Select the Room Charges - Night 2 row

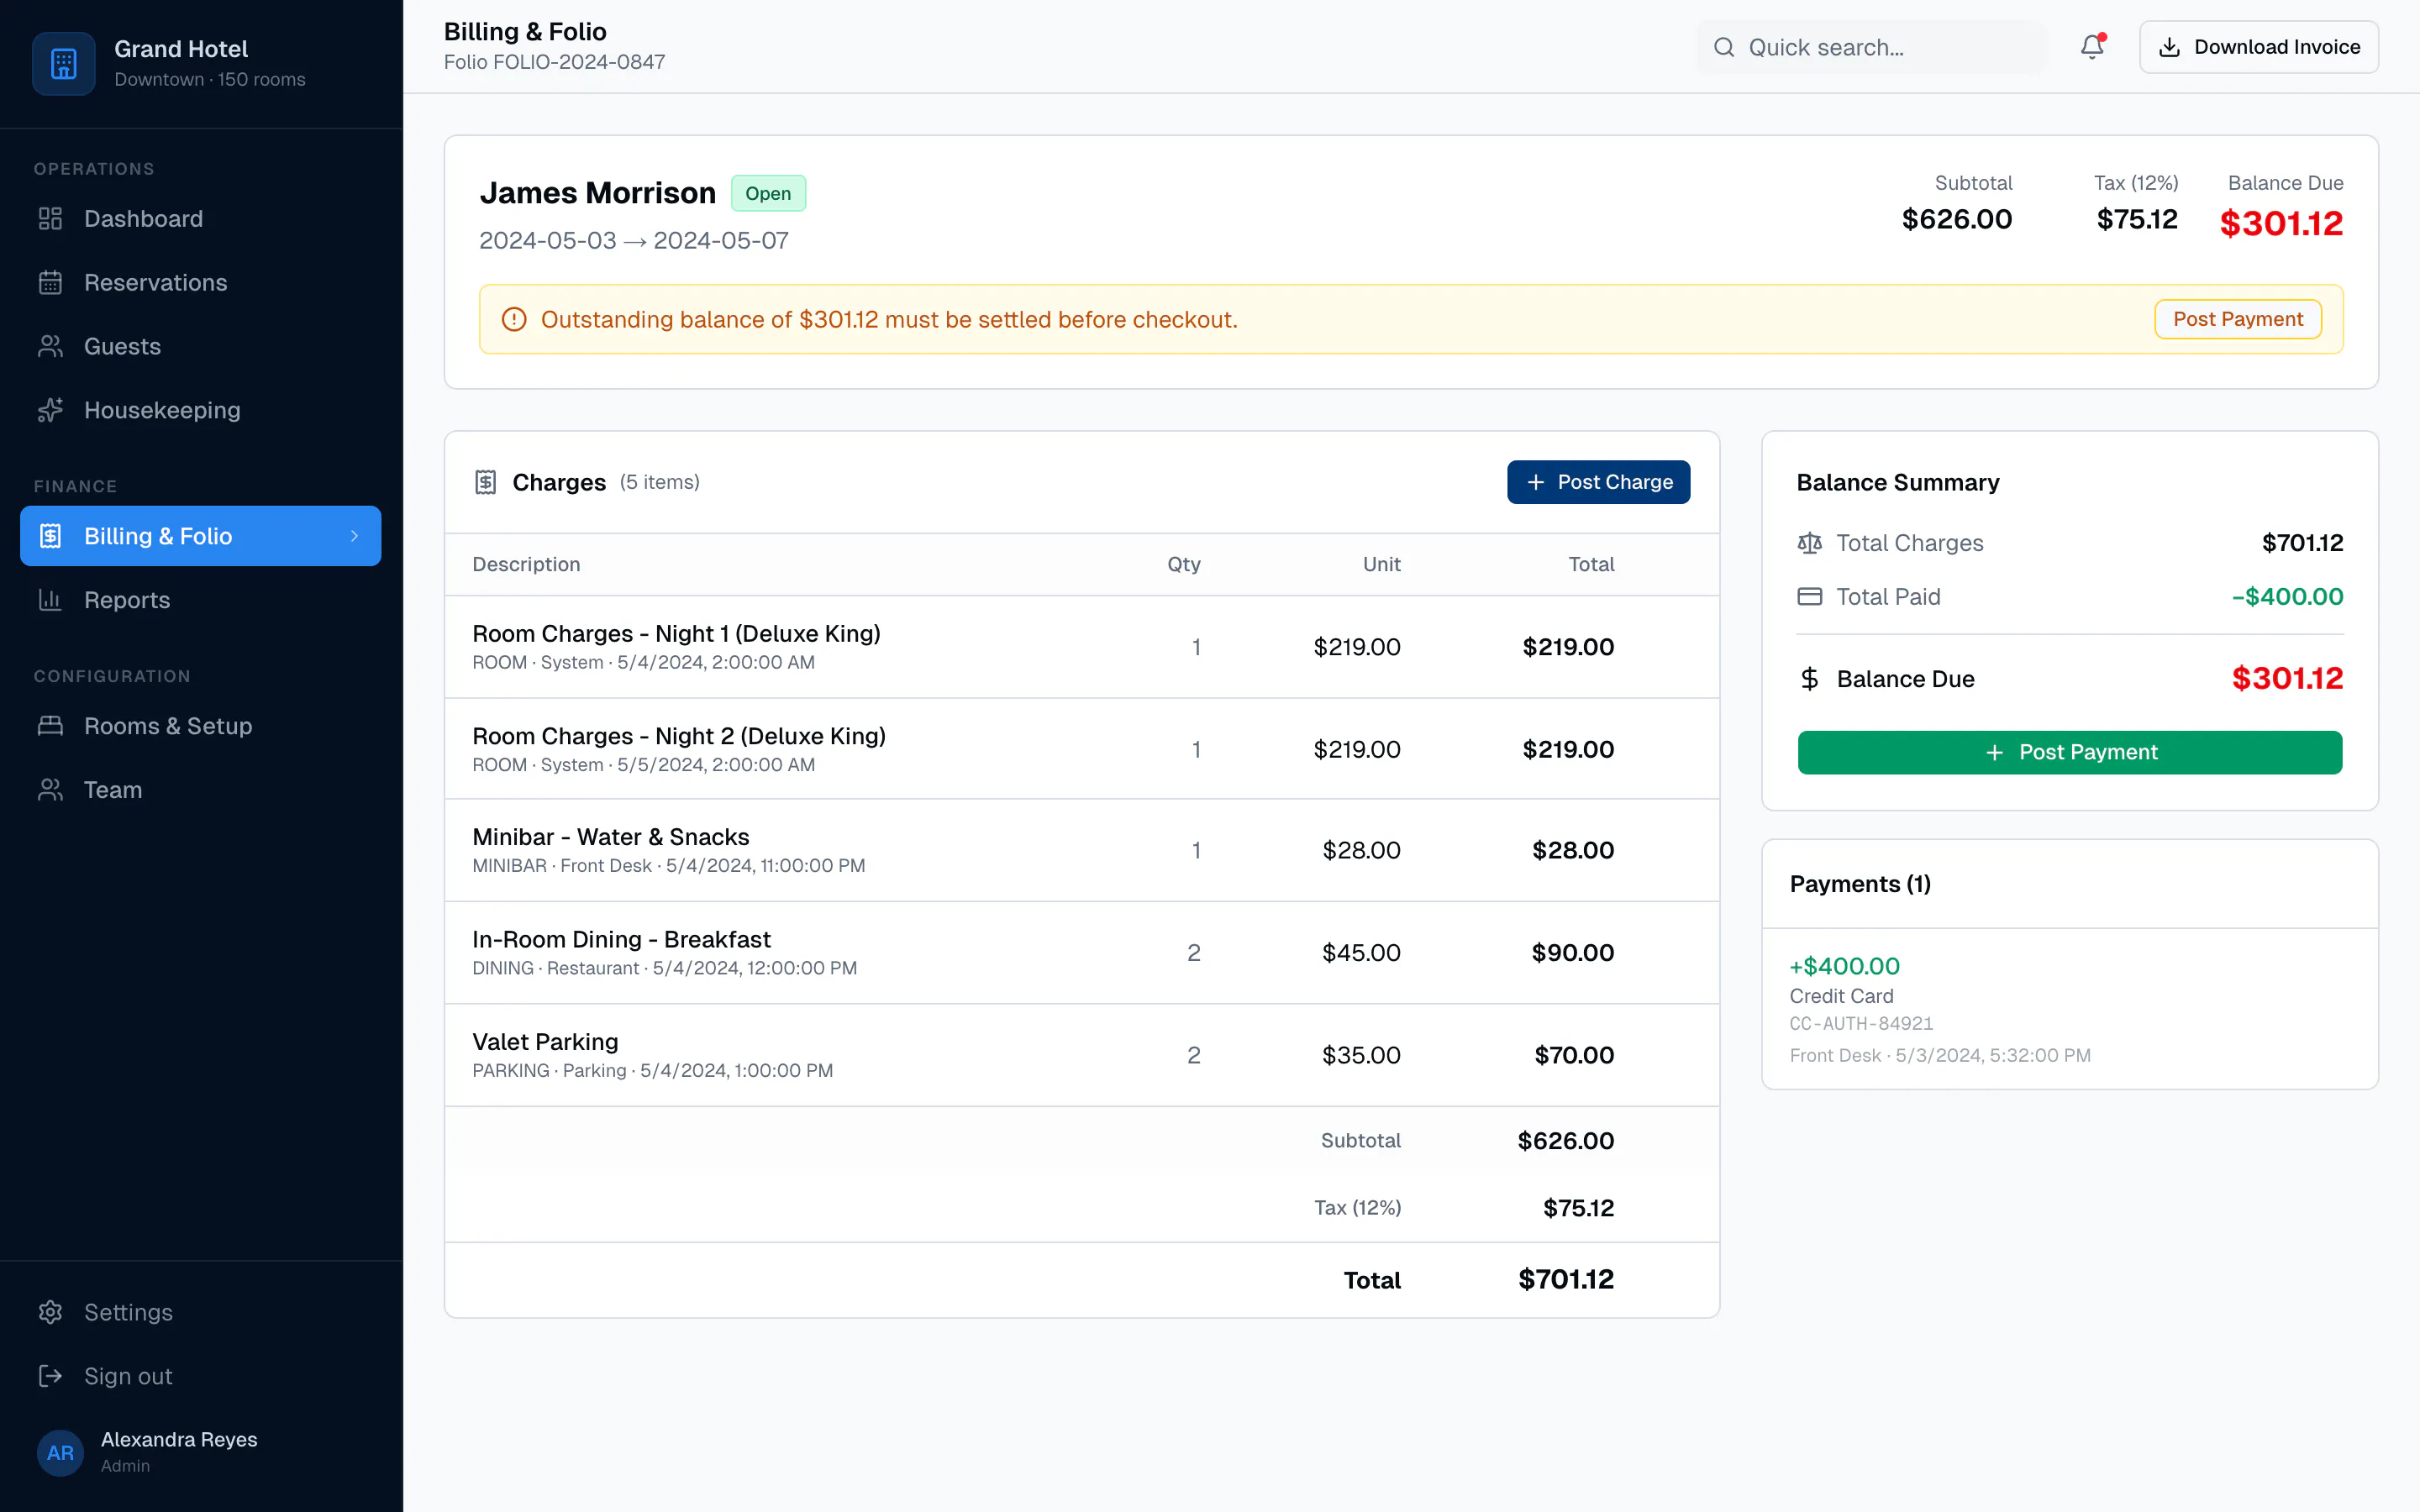(x=1082, y=749)
